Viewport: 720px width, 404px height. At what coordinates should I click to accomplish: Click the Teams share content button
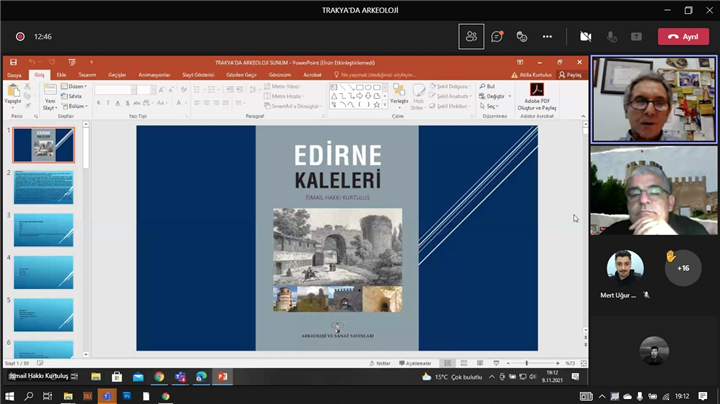tap(636, 37)
